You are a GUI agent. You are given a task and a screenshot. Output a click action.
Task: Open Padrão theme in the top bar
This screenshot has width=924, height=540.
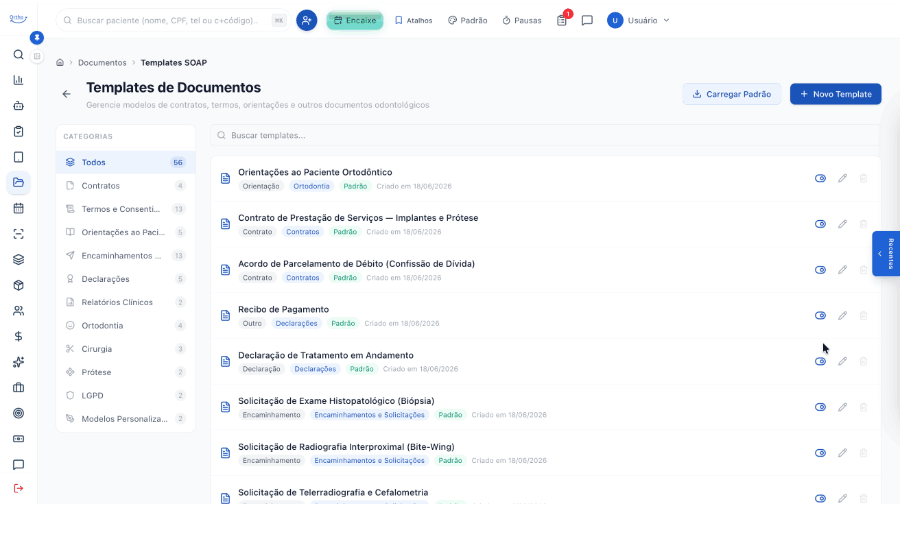467,20
